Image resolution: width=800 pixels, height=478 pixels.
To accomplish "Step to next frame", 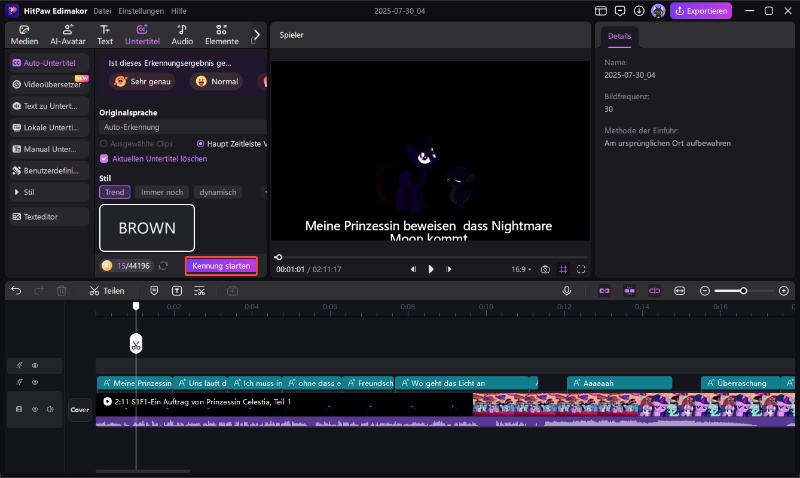I will 449,269.
